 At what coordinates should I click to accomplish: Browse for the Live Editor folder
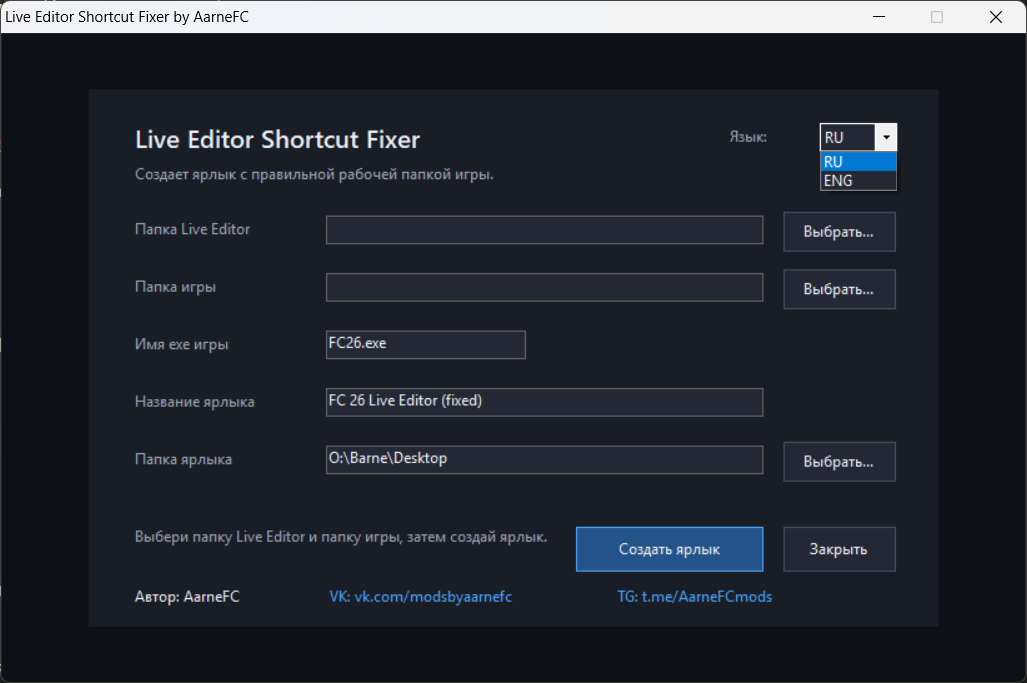pos(839,232)
